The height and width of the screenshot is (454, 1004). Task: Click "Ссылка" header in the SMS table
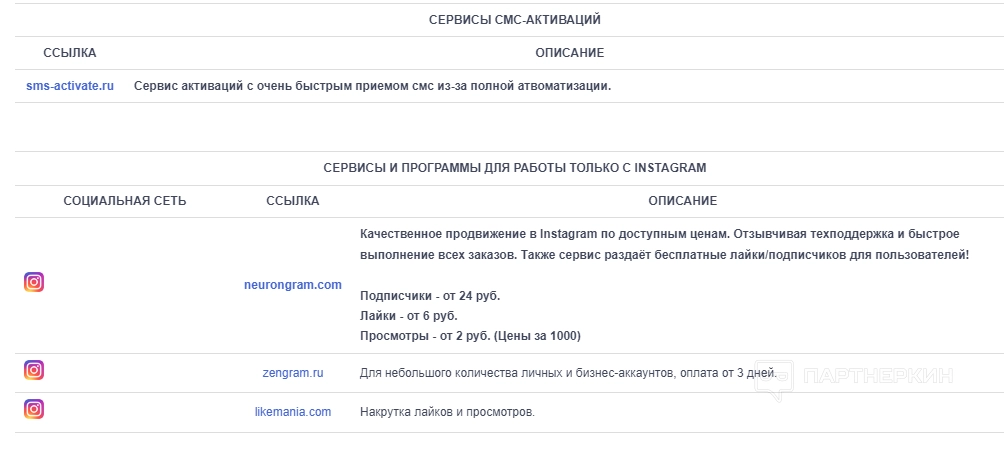click(70, 53)
